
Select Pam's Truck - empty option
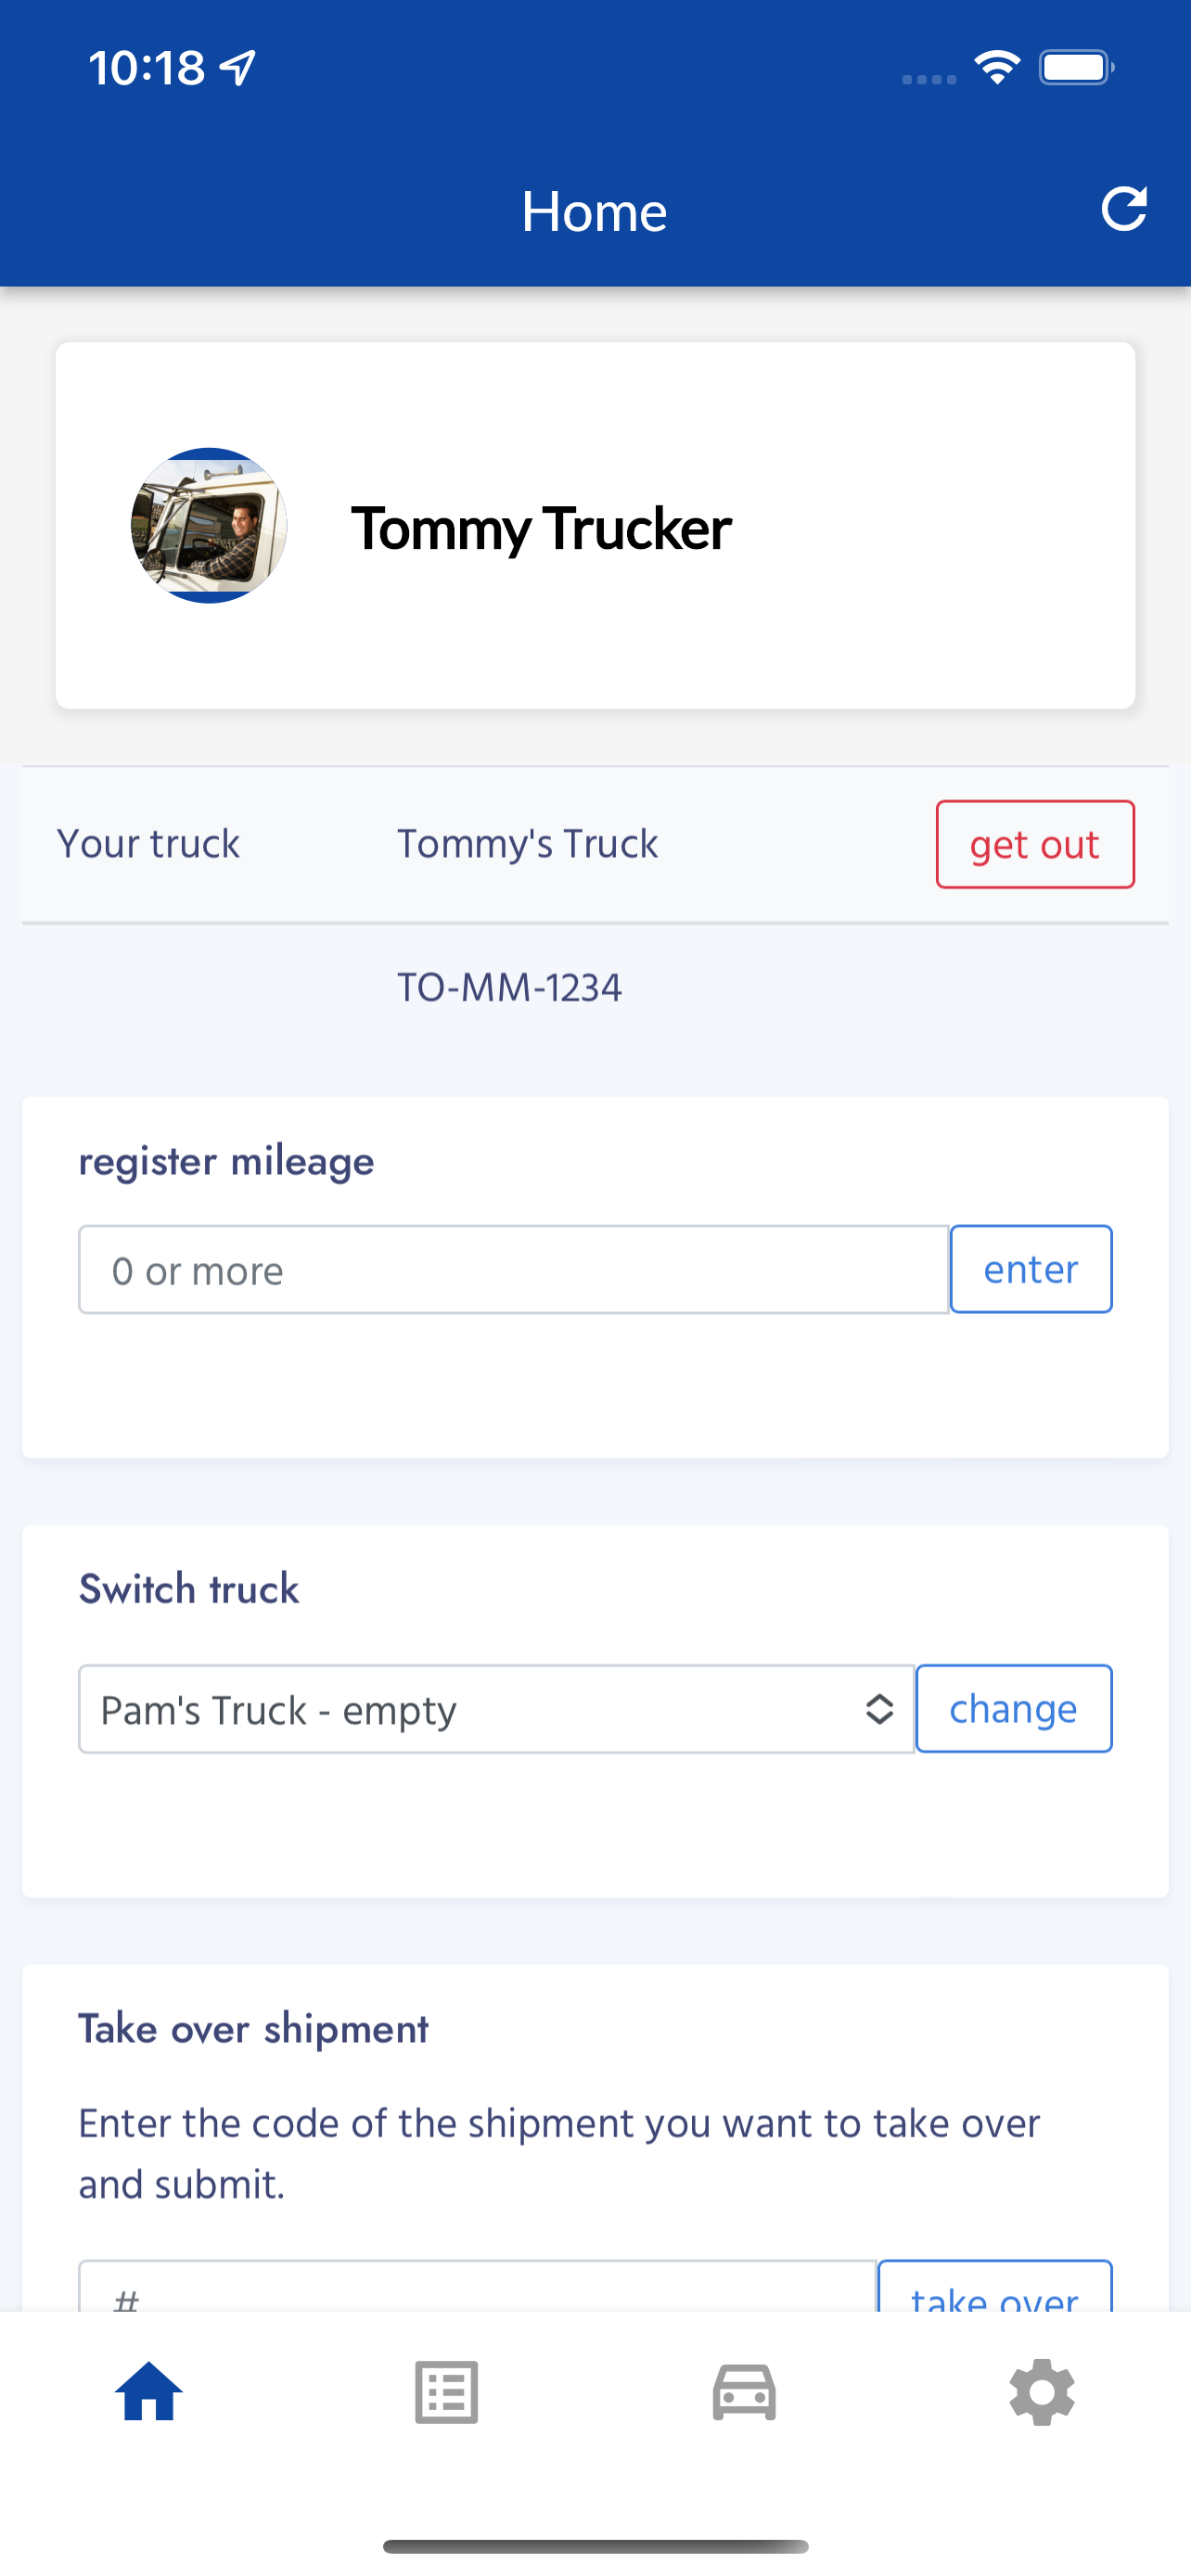[x=279, y=1710]
